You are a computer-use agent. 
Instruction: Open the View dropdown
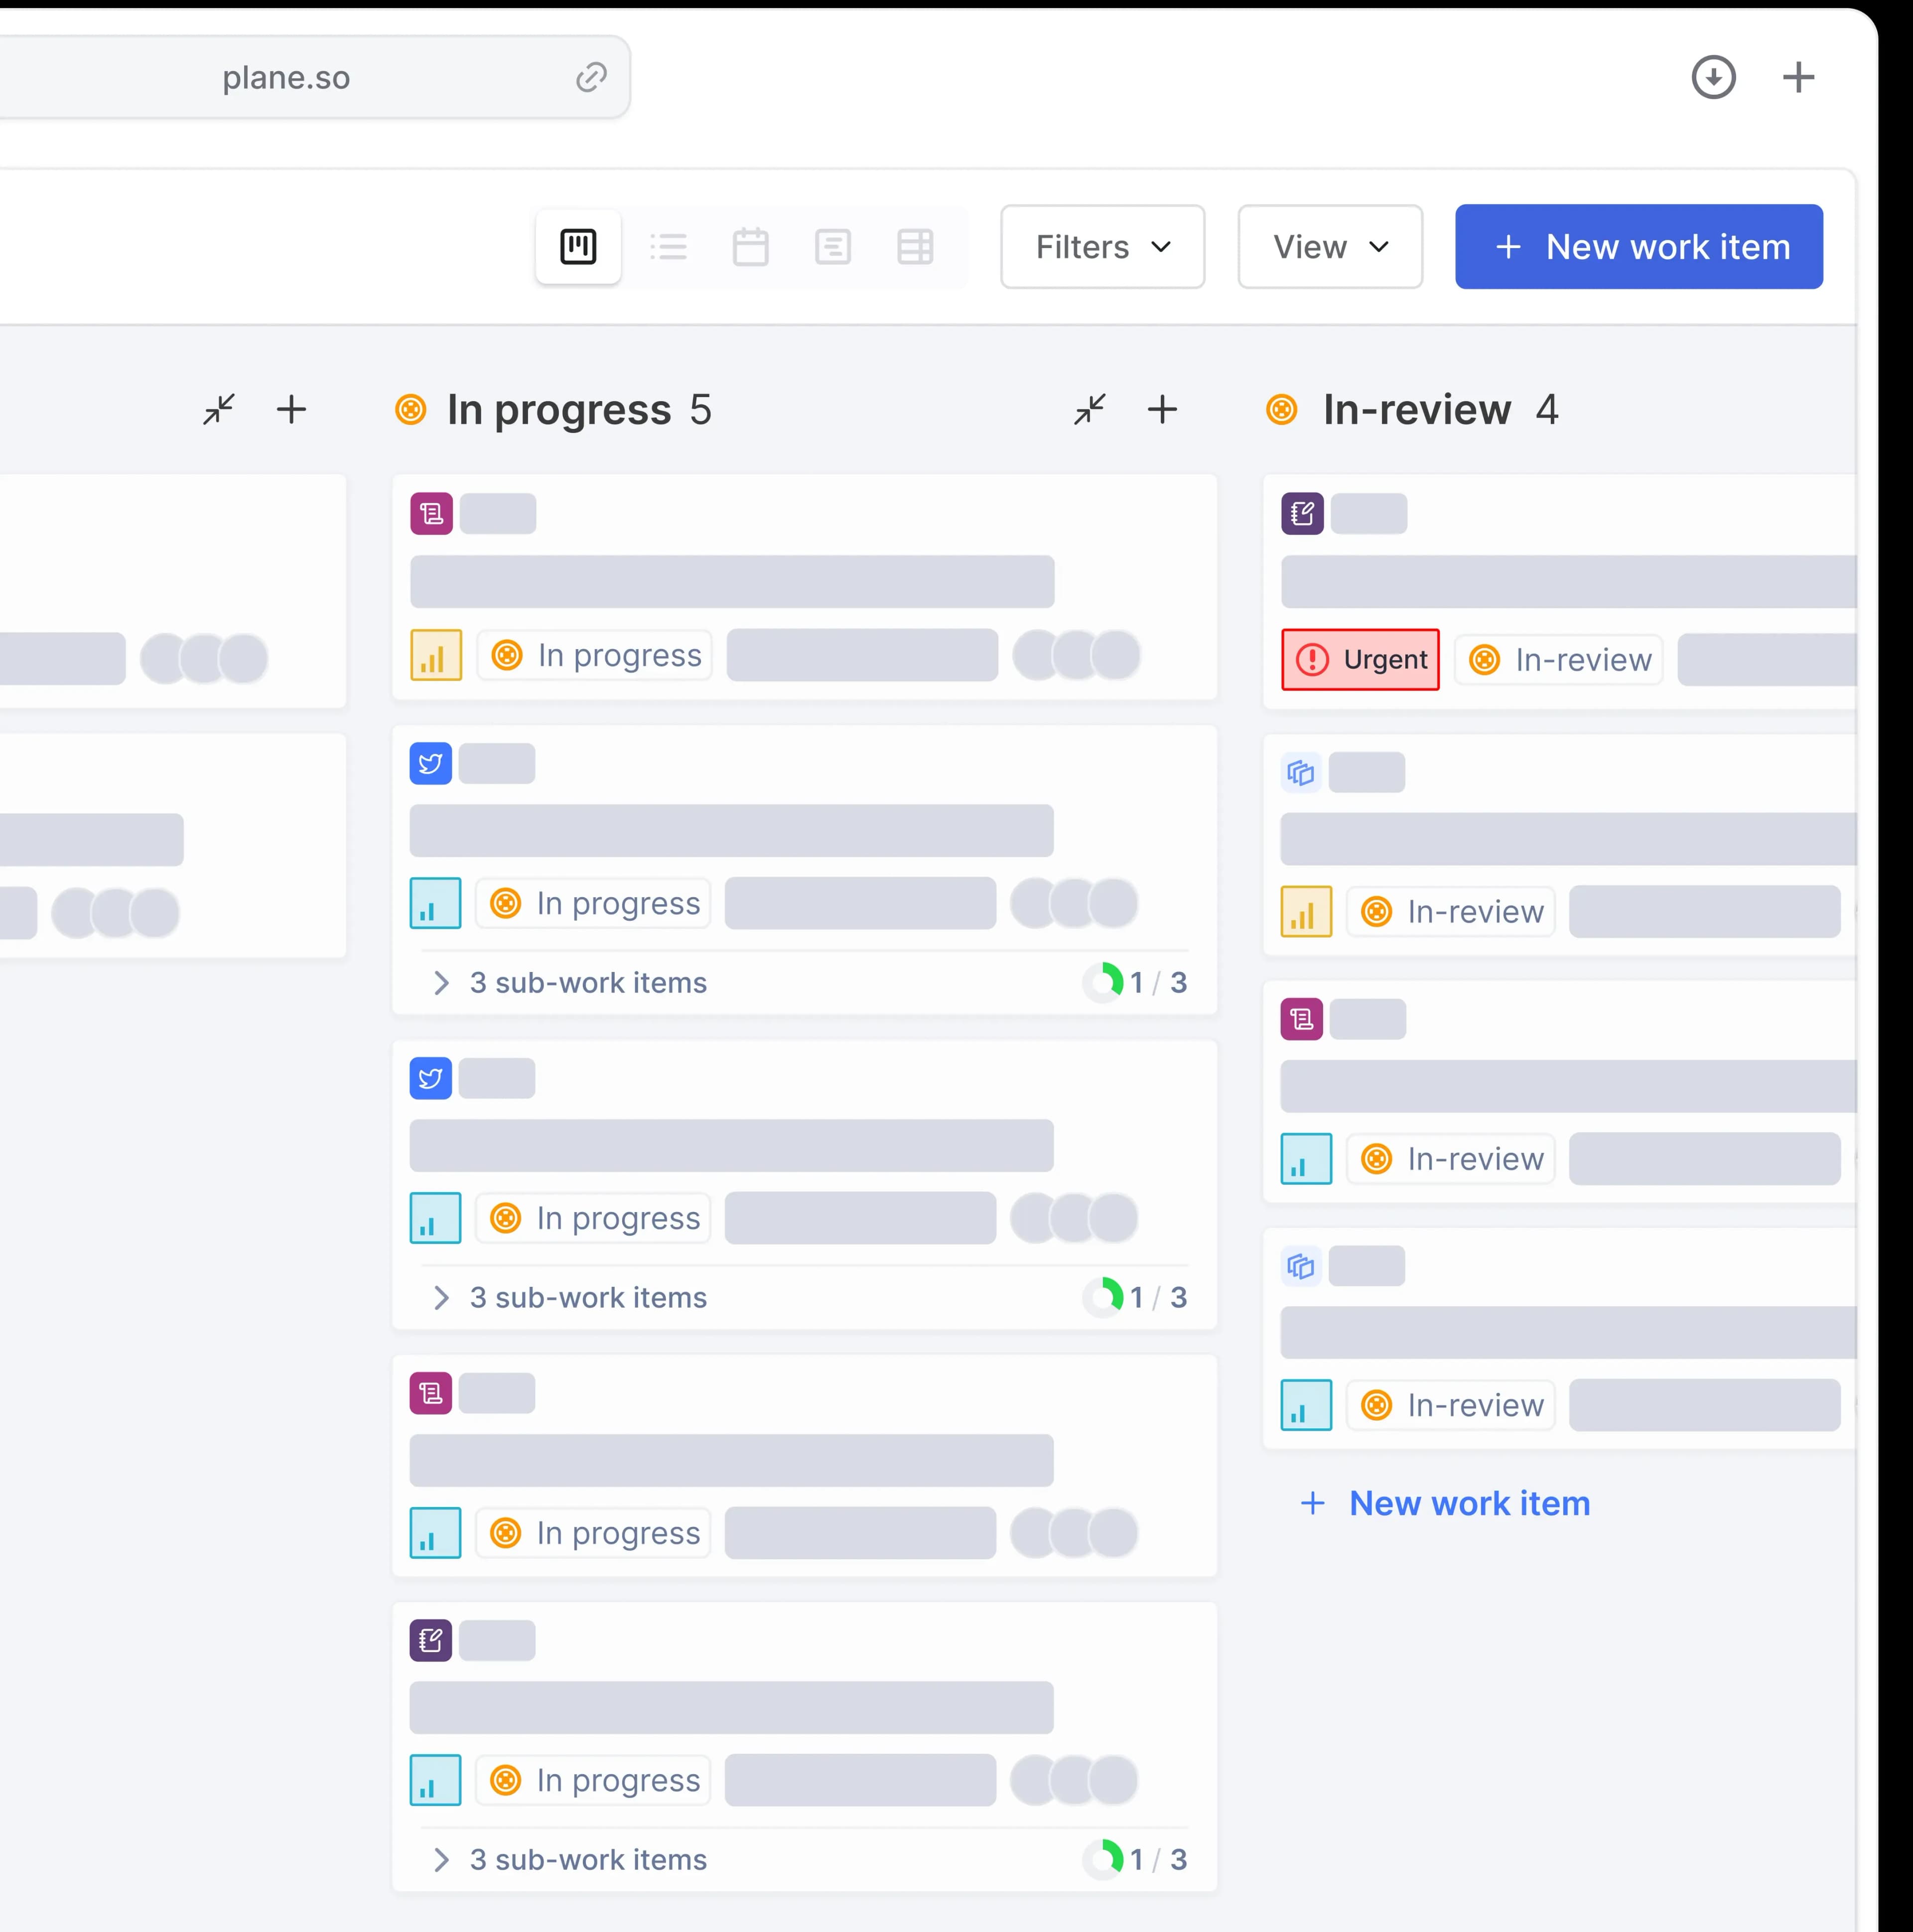pos(1329,247)
